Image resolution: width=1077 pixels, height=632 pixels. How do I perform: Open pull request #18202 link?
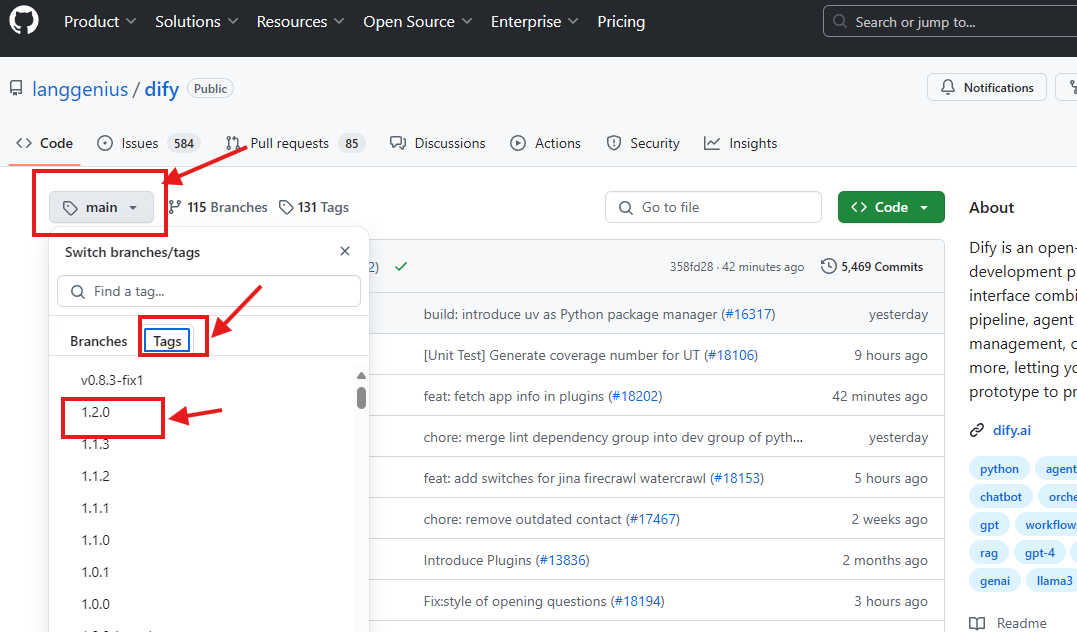pos(635,396)
